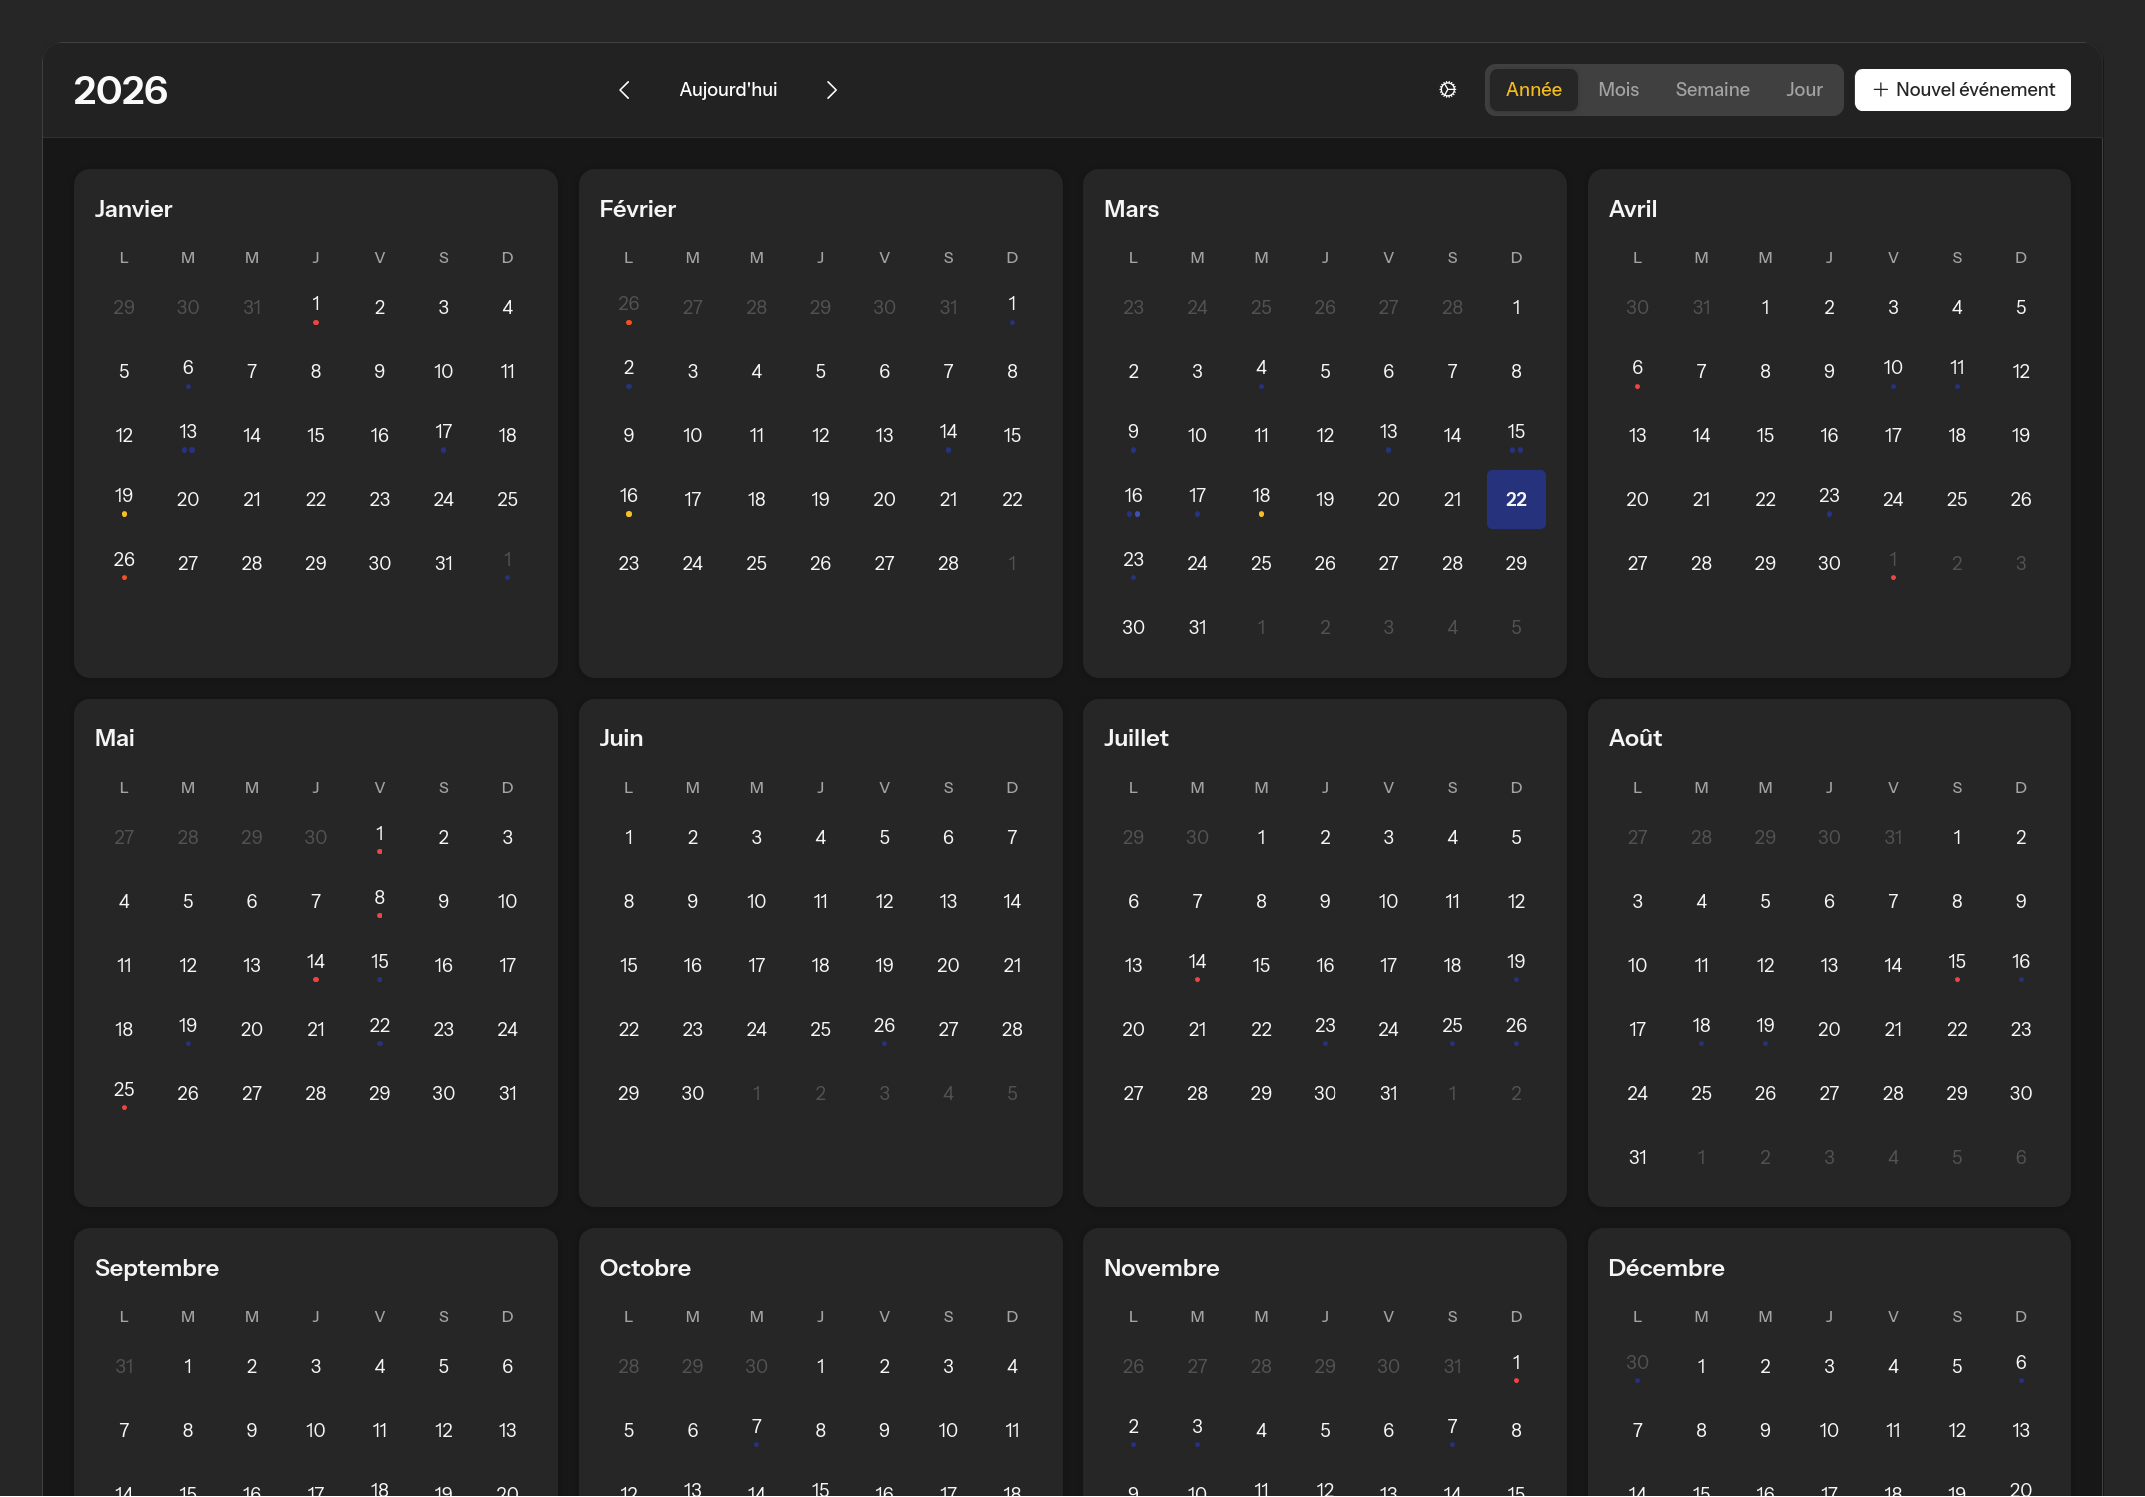
Task: Select November 1 with its event dot
Action: point(1516,1363)
